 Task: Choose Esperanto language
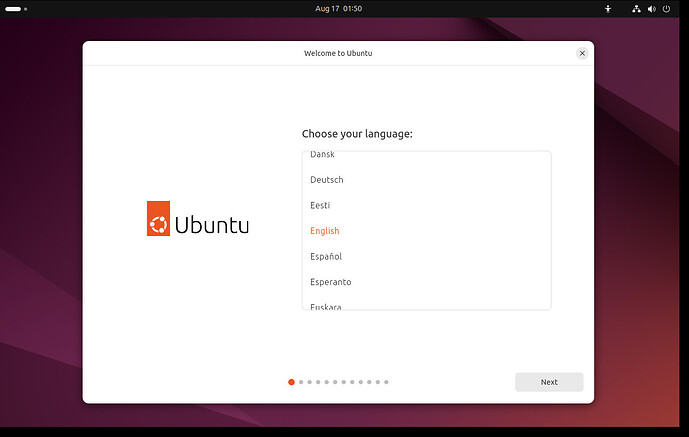[427, 282]
